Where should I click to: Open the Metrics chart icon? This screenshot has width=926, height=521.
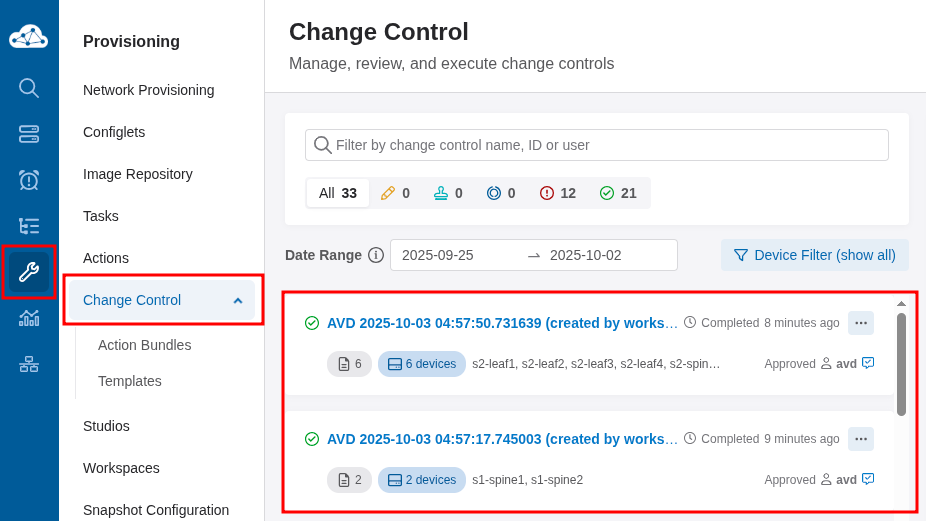click(29, 318)
